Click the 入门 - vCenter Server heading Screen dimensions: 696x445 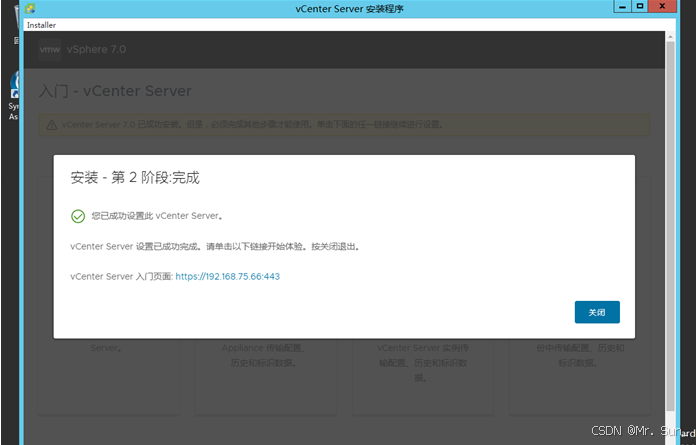(115, 91)
